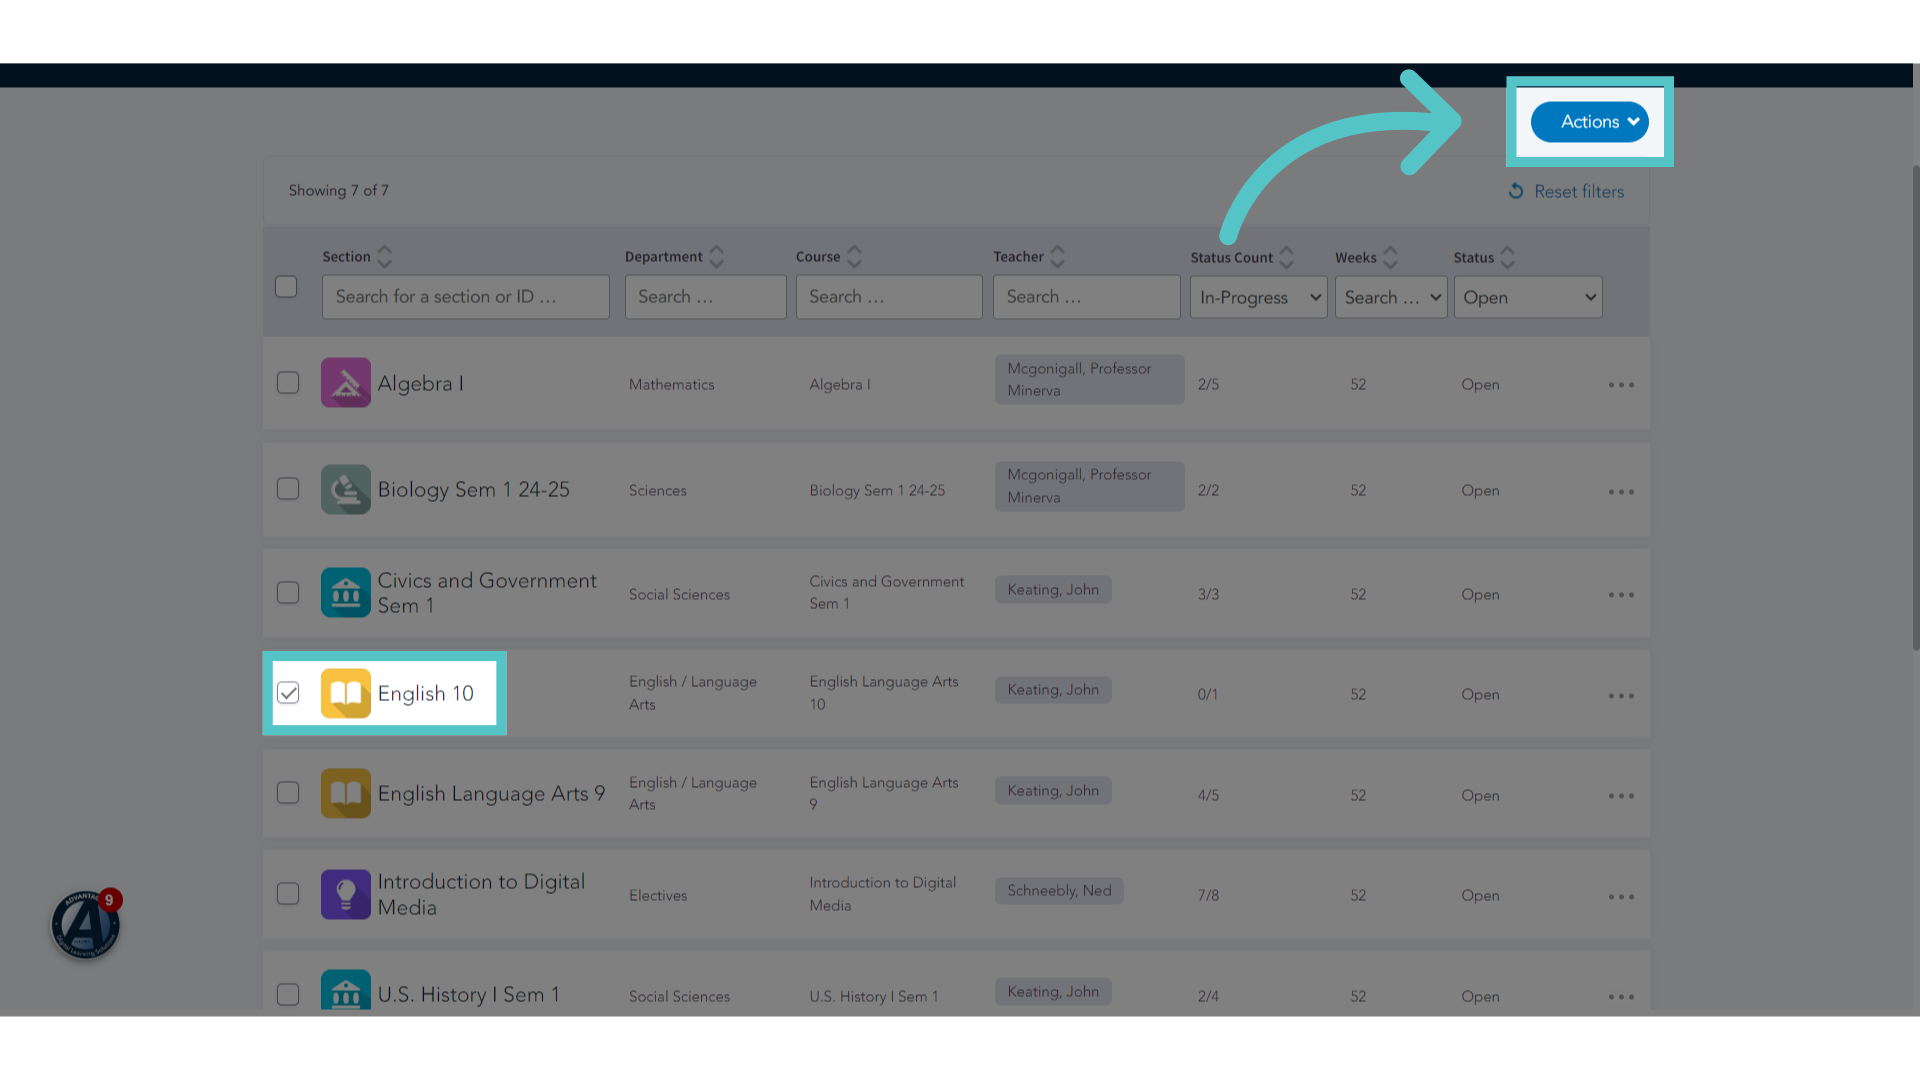Focus the Search for a section or ID field
The height and width of the screenshot is (1080, 1920).
[x=466, y=297]
